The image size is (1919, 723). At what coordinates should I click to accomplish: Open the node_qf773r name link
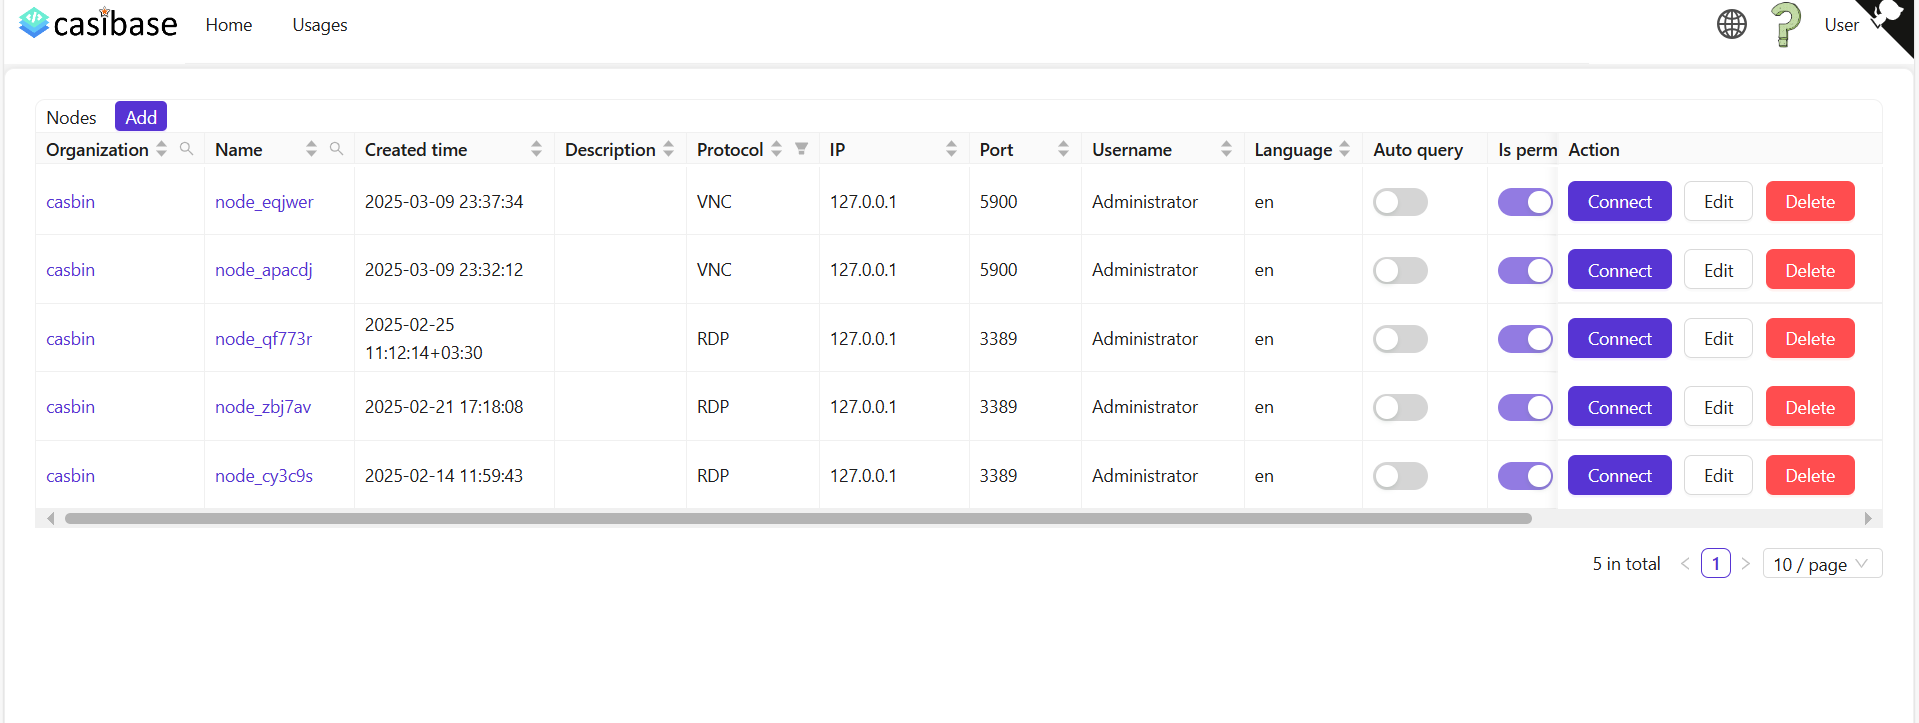pyautogui.click(x=263, y=339)
